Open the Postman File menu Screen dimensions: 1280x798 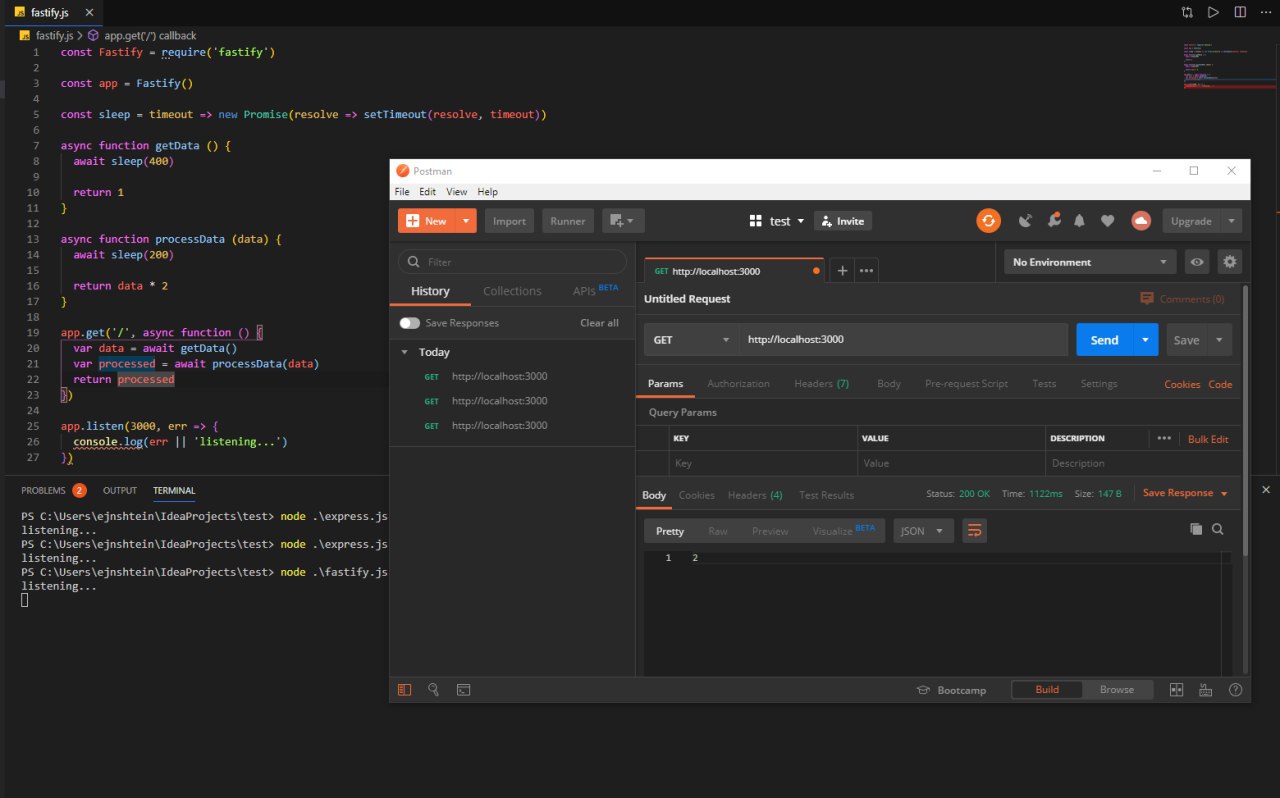click(402, 192)
